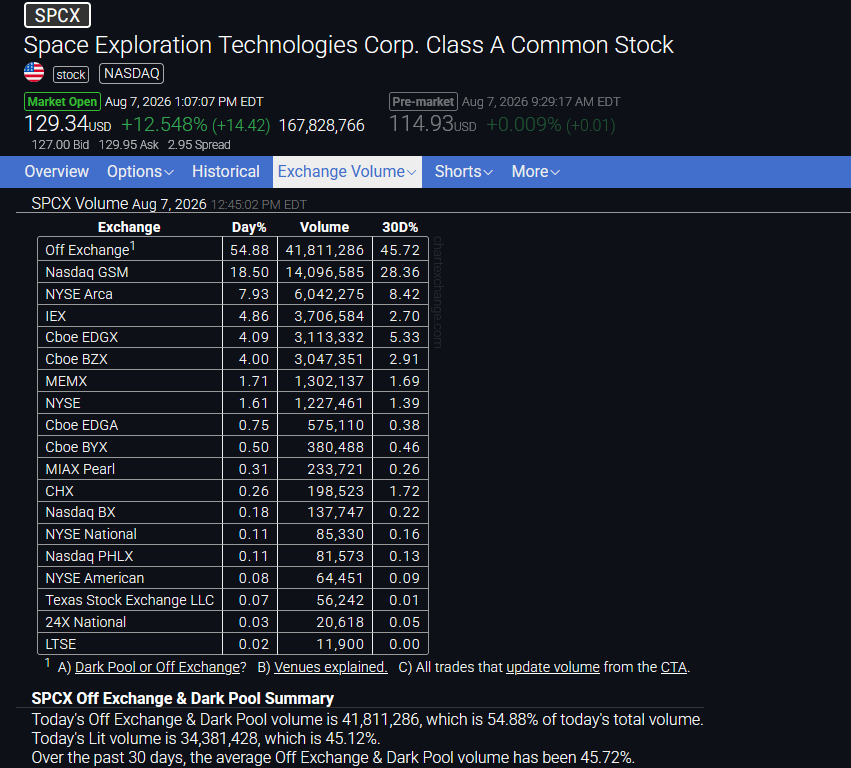851x768 pixels.
Task: Click the +12.548% price change
Action: coord(164,125)
